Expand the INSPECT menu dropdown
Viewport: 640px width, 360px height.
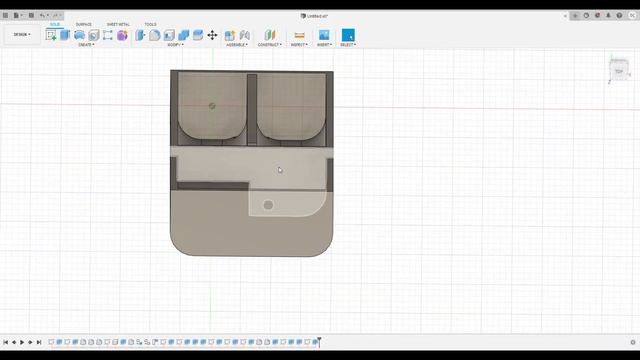[x=299, y=44]
